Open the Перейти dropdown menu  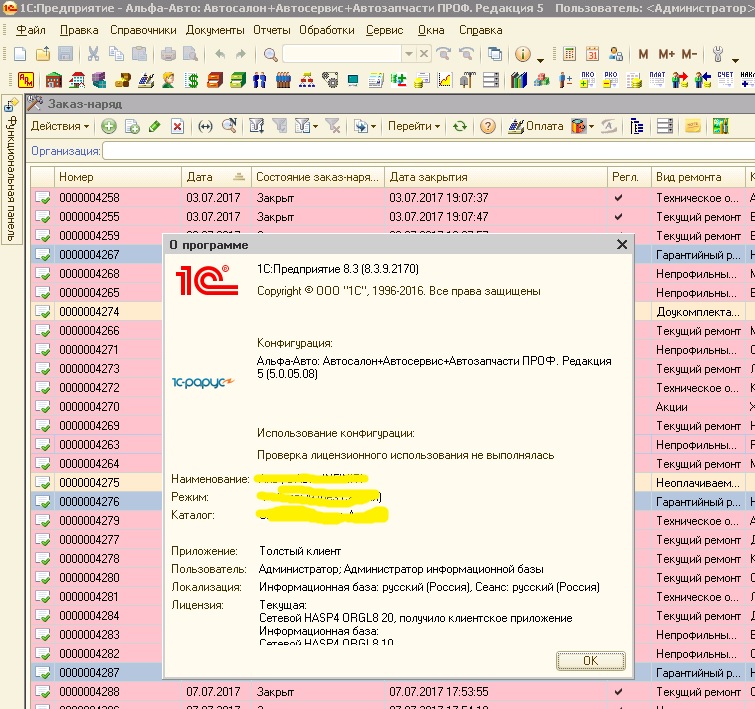point(414,126)
